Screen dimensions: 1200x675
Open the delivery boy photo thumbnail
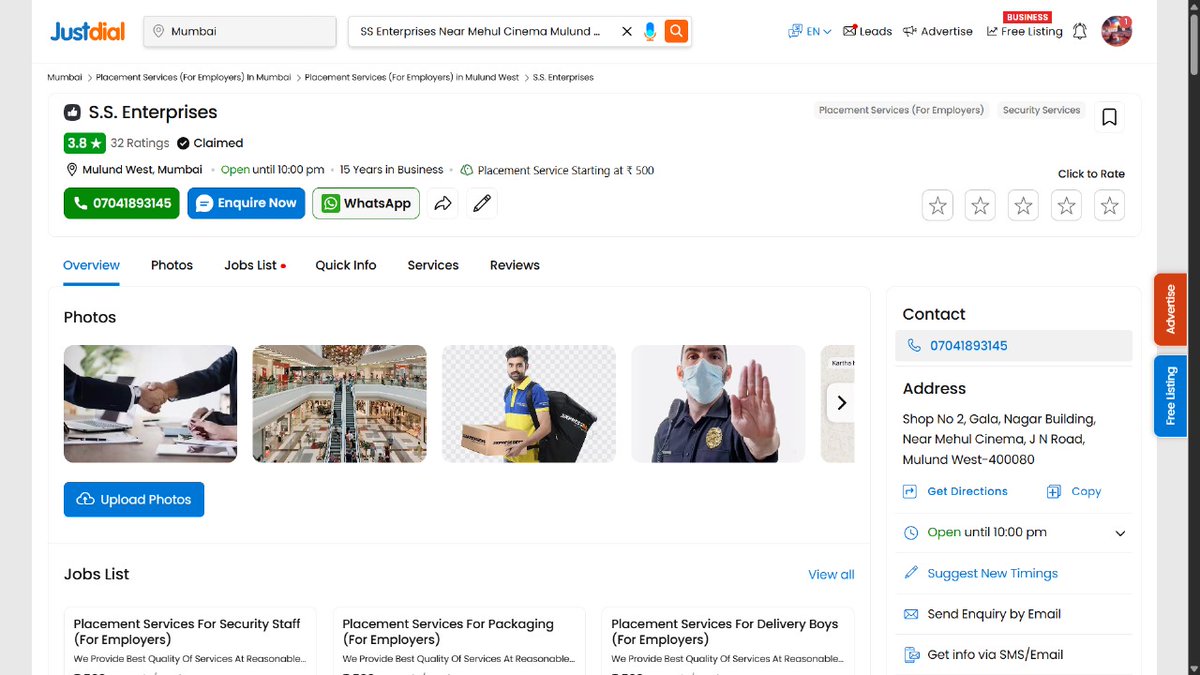[529, 404]
